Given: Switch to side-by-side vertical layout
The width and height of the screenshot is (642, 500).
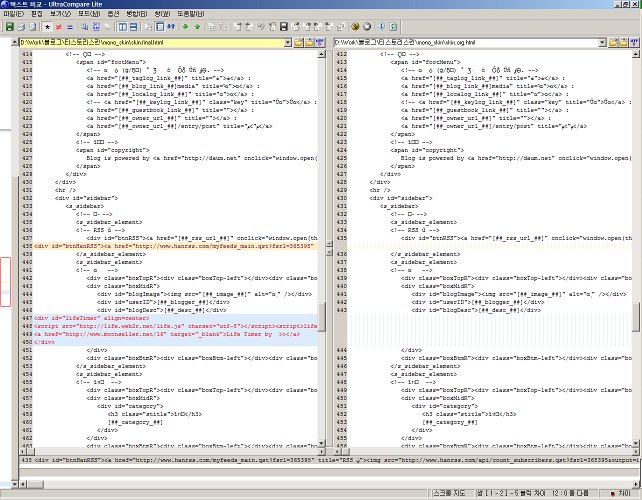Looking at the screenshot, I should 122,27.
